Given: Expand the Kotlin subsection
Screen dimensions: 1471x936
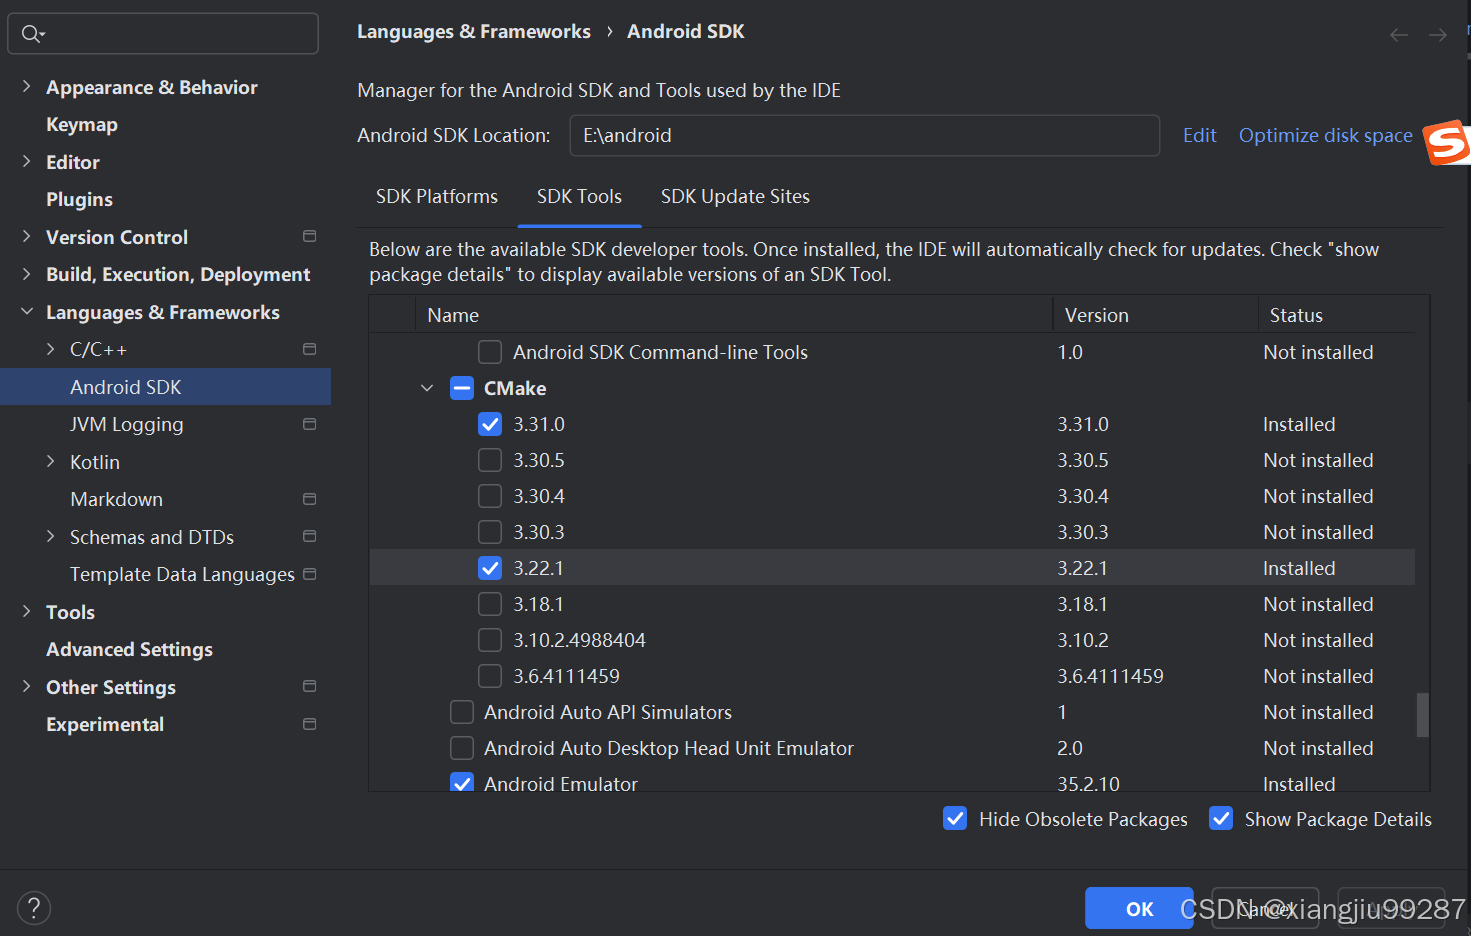Looking at the screenshot, I should point(51,461).
